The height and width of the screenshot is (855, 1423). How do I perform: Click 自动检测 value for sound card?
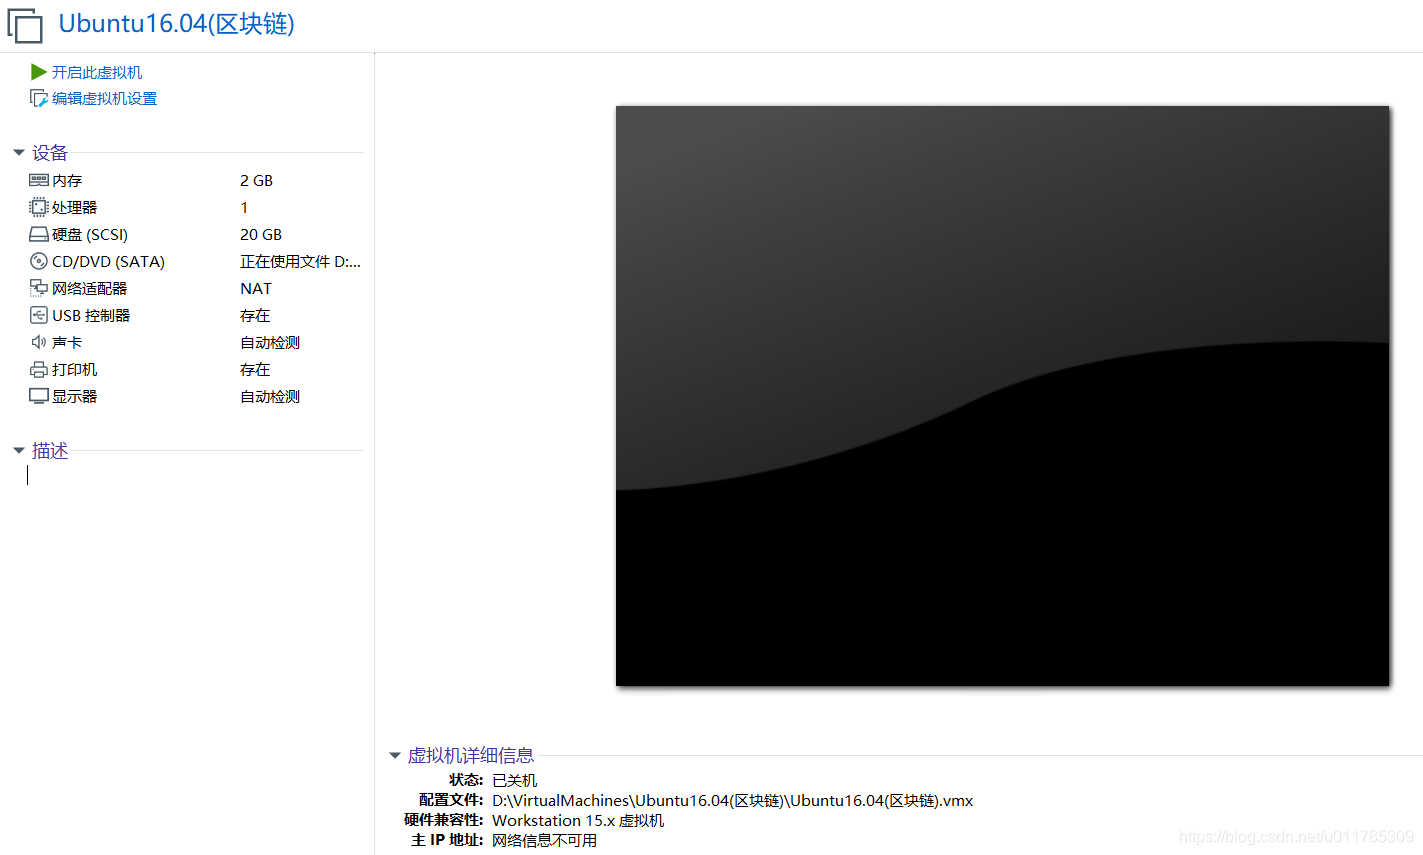[270, 342]
